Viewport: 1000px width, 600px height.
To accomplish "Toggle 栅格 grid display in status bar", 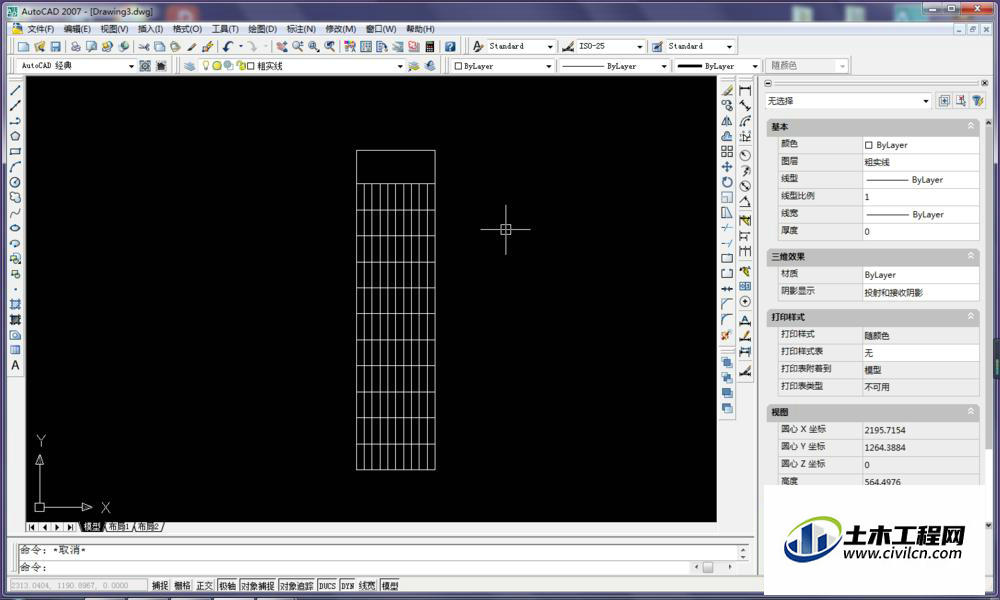I will coord(182,585).
